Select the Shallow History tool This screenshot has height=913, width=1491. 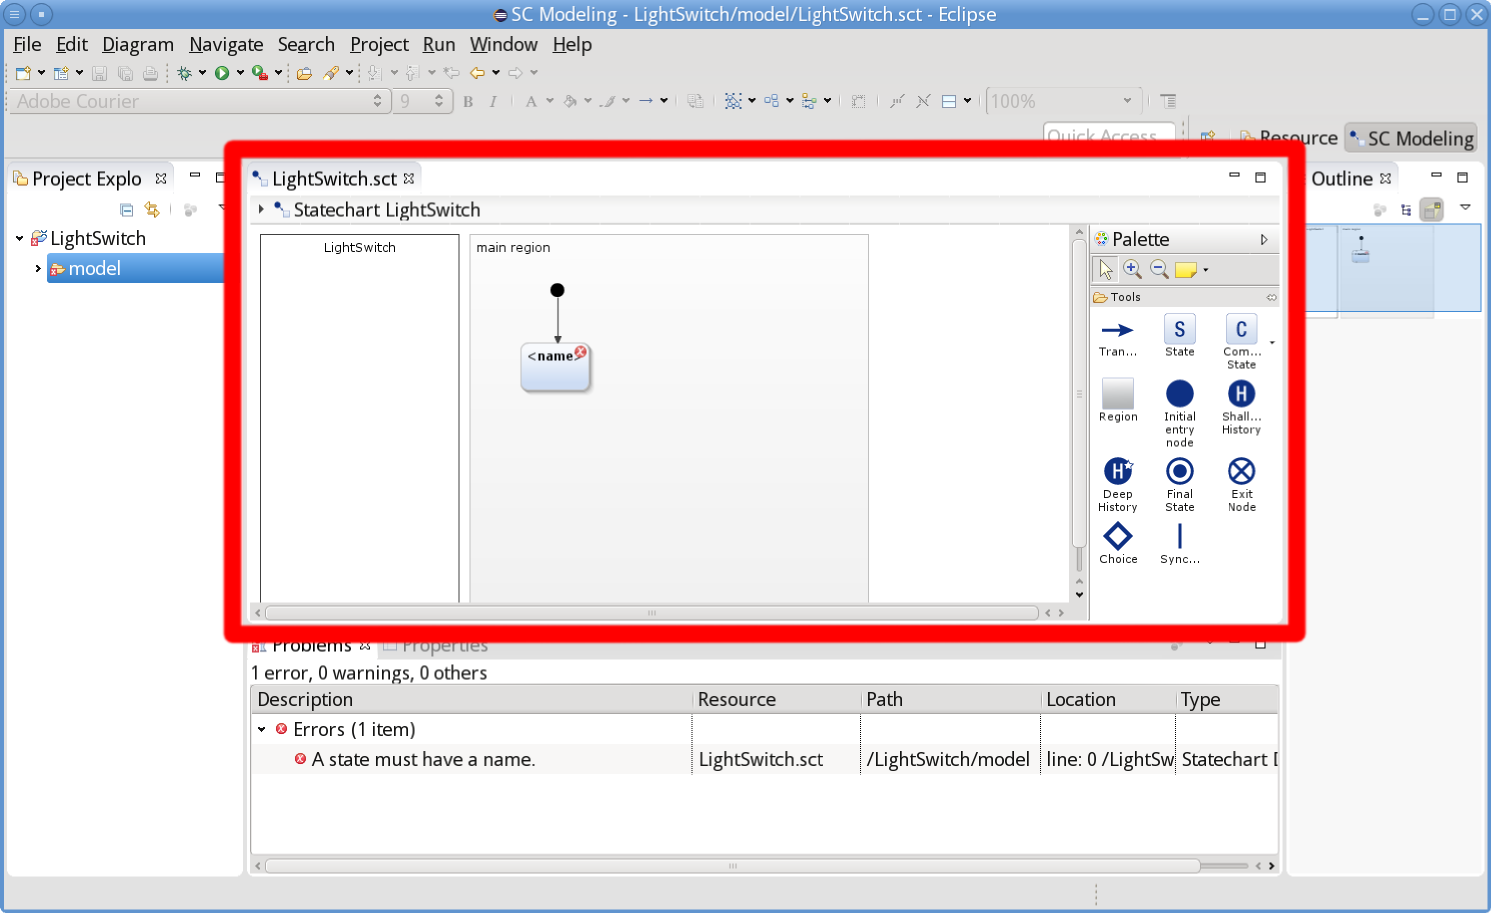[1241, 407]
